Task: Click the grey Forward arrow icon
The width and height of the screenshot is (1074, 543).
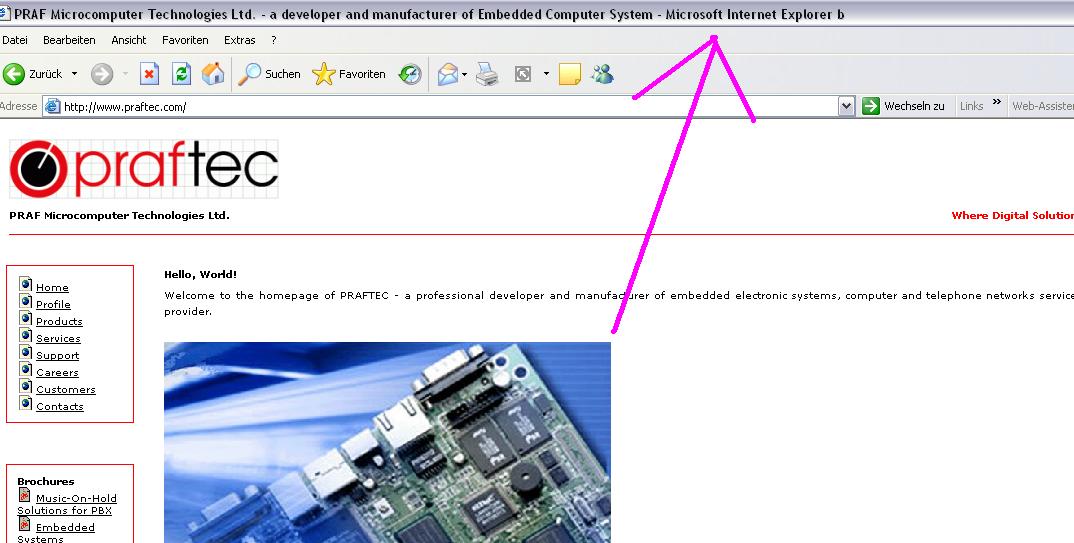Action: (x=102, y=74)
